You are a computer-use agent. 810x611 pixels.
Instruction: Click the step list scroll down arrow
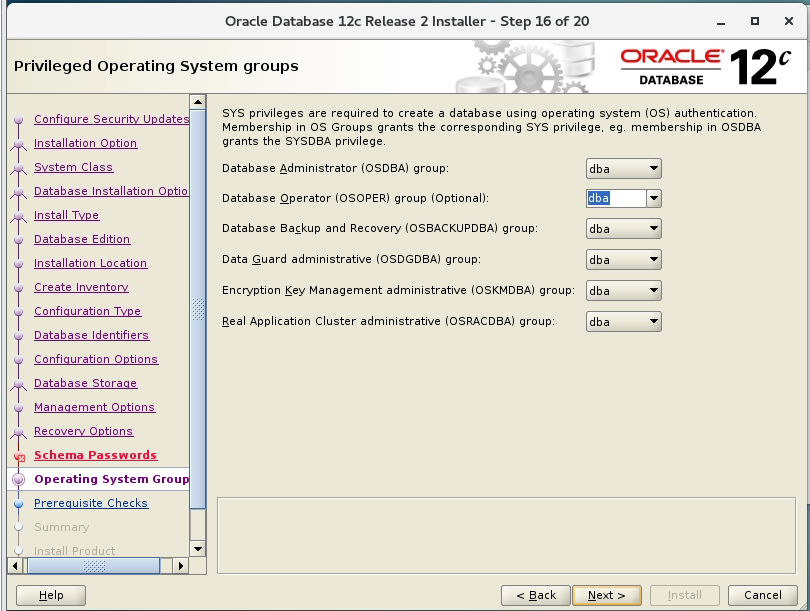tap(197, 549)
